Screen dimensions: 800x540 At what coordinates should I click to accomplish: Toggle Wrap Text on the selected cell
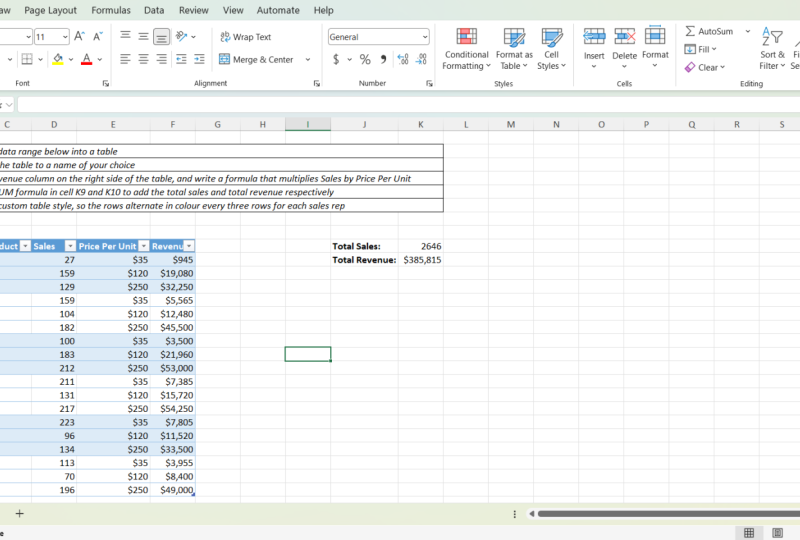point(245,37)
